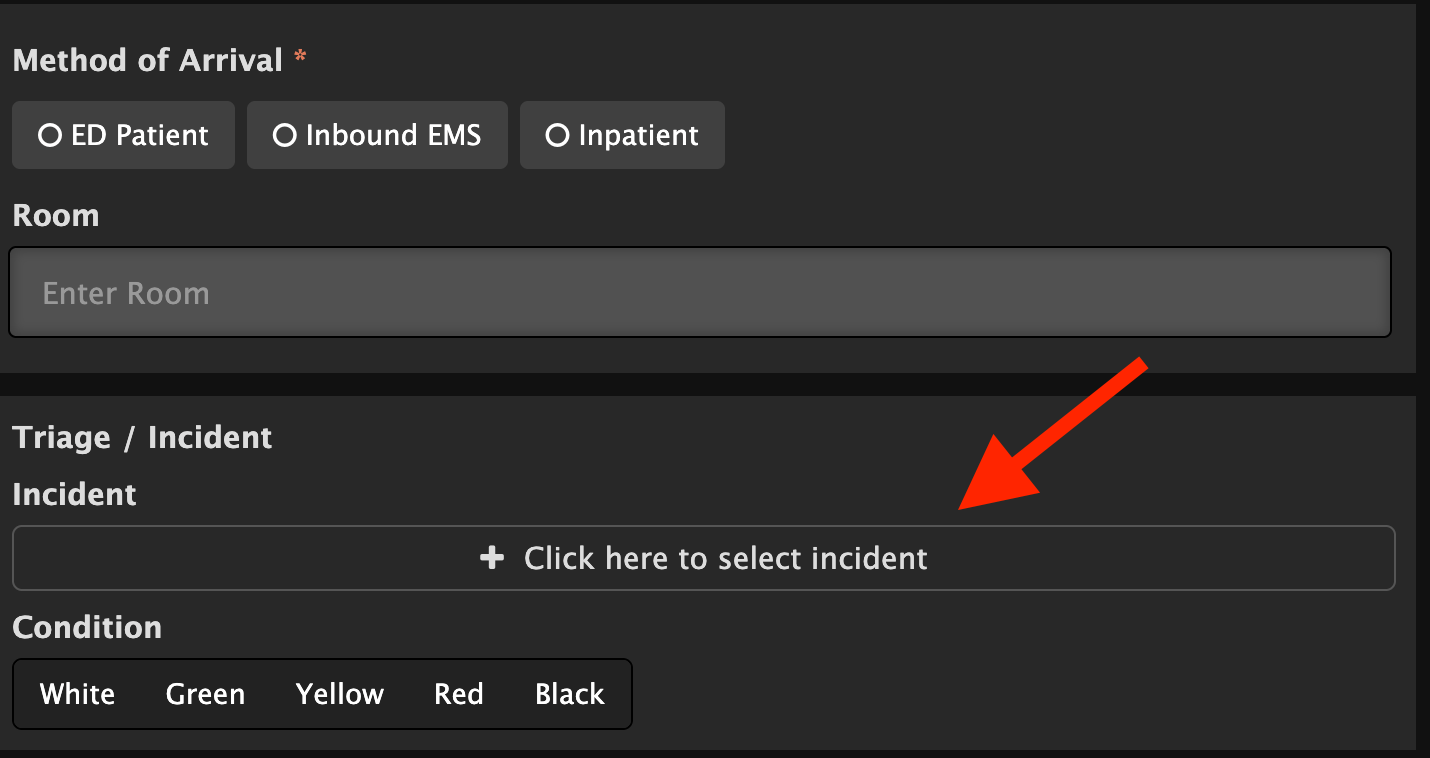Viewport: 1430px width, 758px height.
Task: Click the circle icon beside ED Patient
Action: click(50, 135)
